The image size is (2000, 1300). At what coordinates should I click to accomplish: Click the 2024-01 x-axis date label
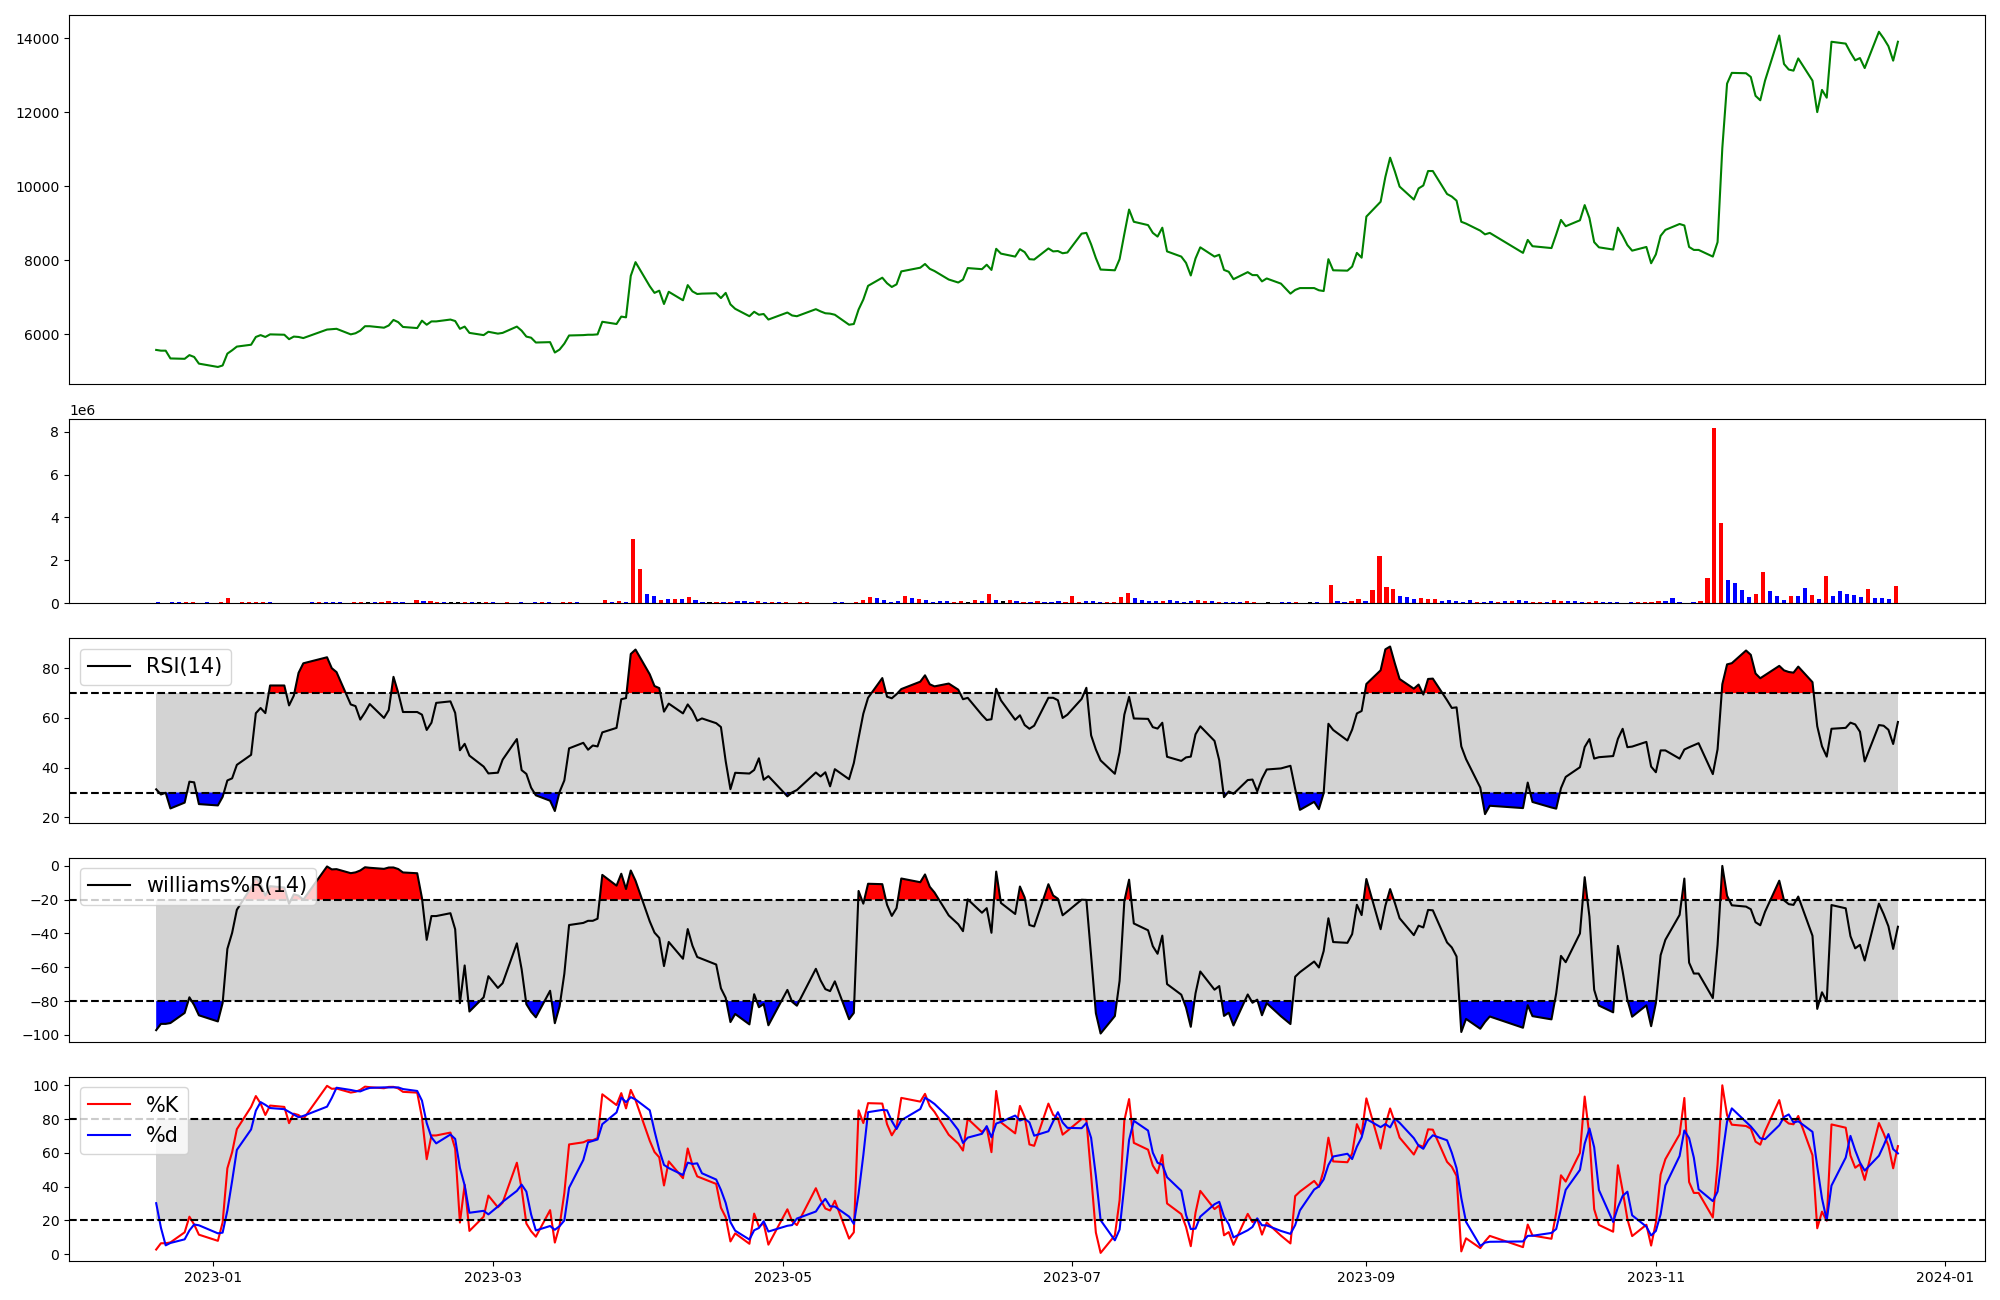click(1945, 1277)
